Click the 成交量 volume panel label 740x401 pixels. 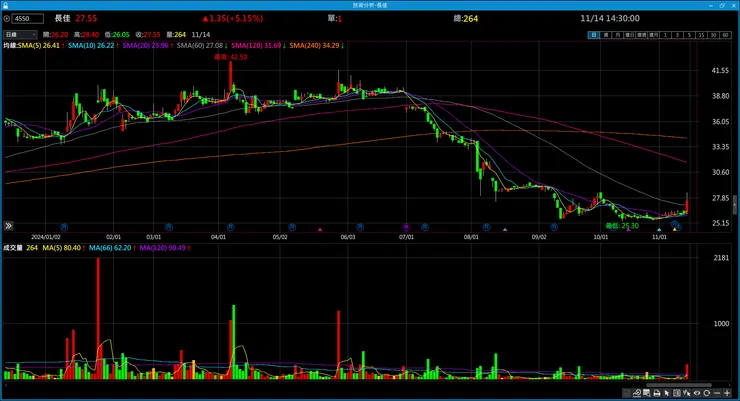click(13, 248)
